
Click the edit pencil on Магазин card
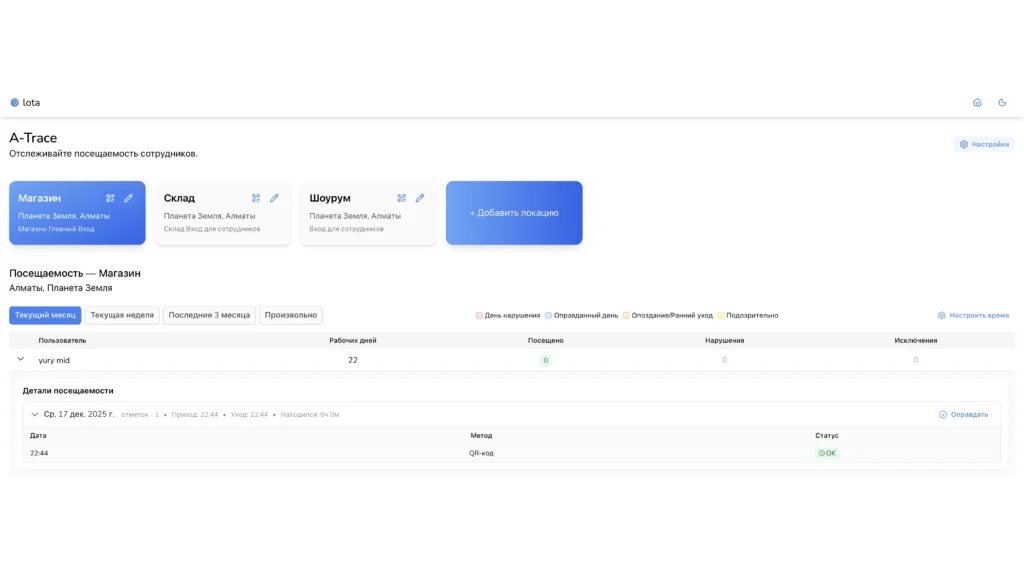coord(128,198)
